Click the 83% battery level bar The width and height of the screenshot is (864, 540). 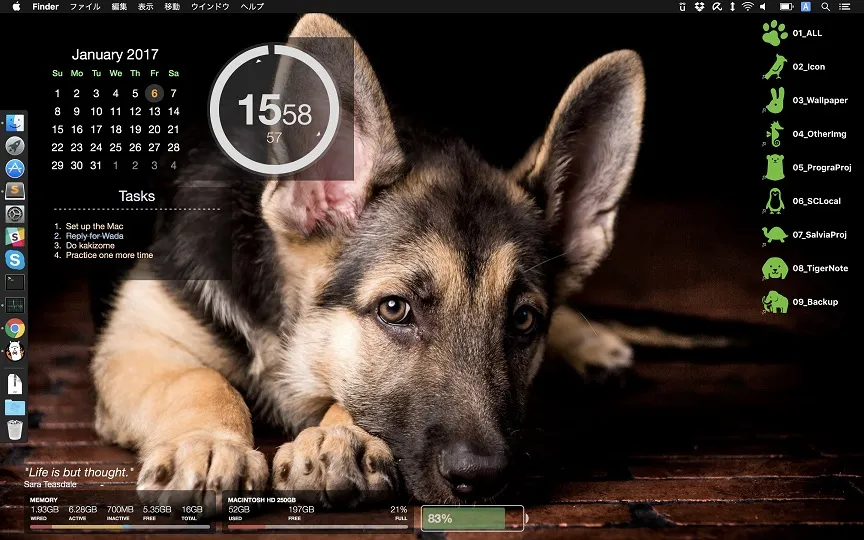point(472,518)
